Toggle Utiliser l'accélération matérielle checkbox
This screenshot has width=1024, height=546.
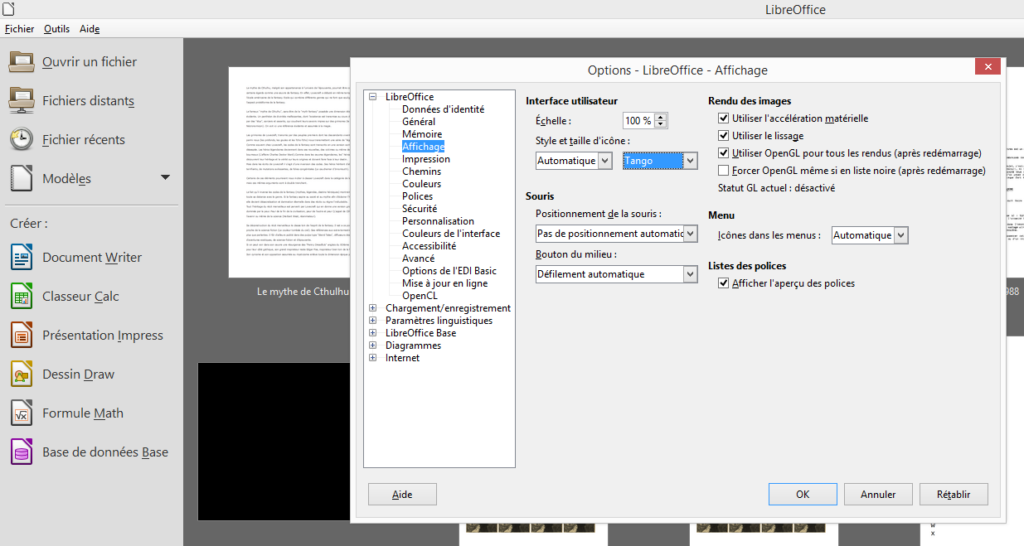(x=723, y=118)
